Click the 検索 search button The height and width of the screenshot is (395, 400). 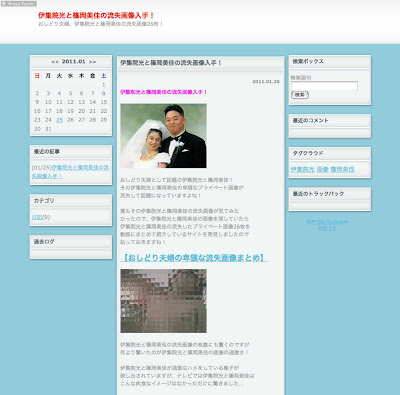click(300, 95)
